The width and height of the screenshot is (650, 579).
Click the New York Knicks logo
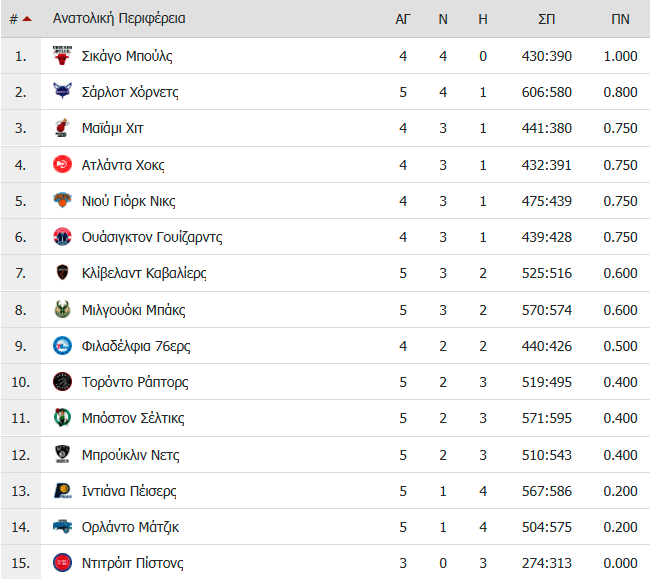click(62, 201)
